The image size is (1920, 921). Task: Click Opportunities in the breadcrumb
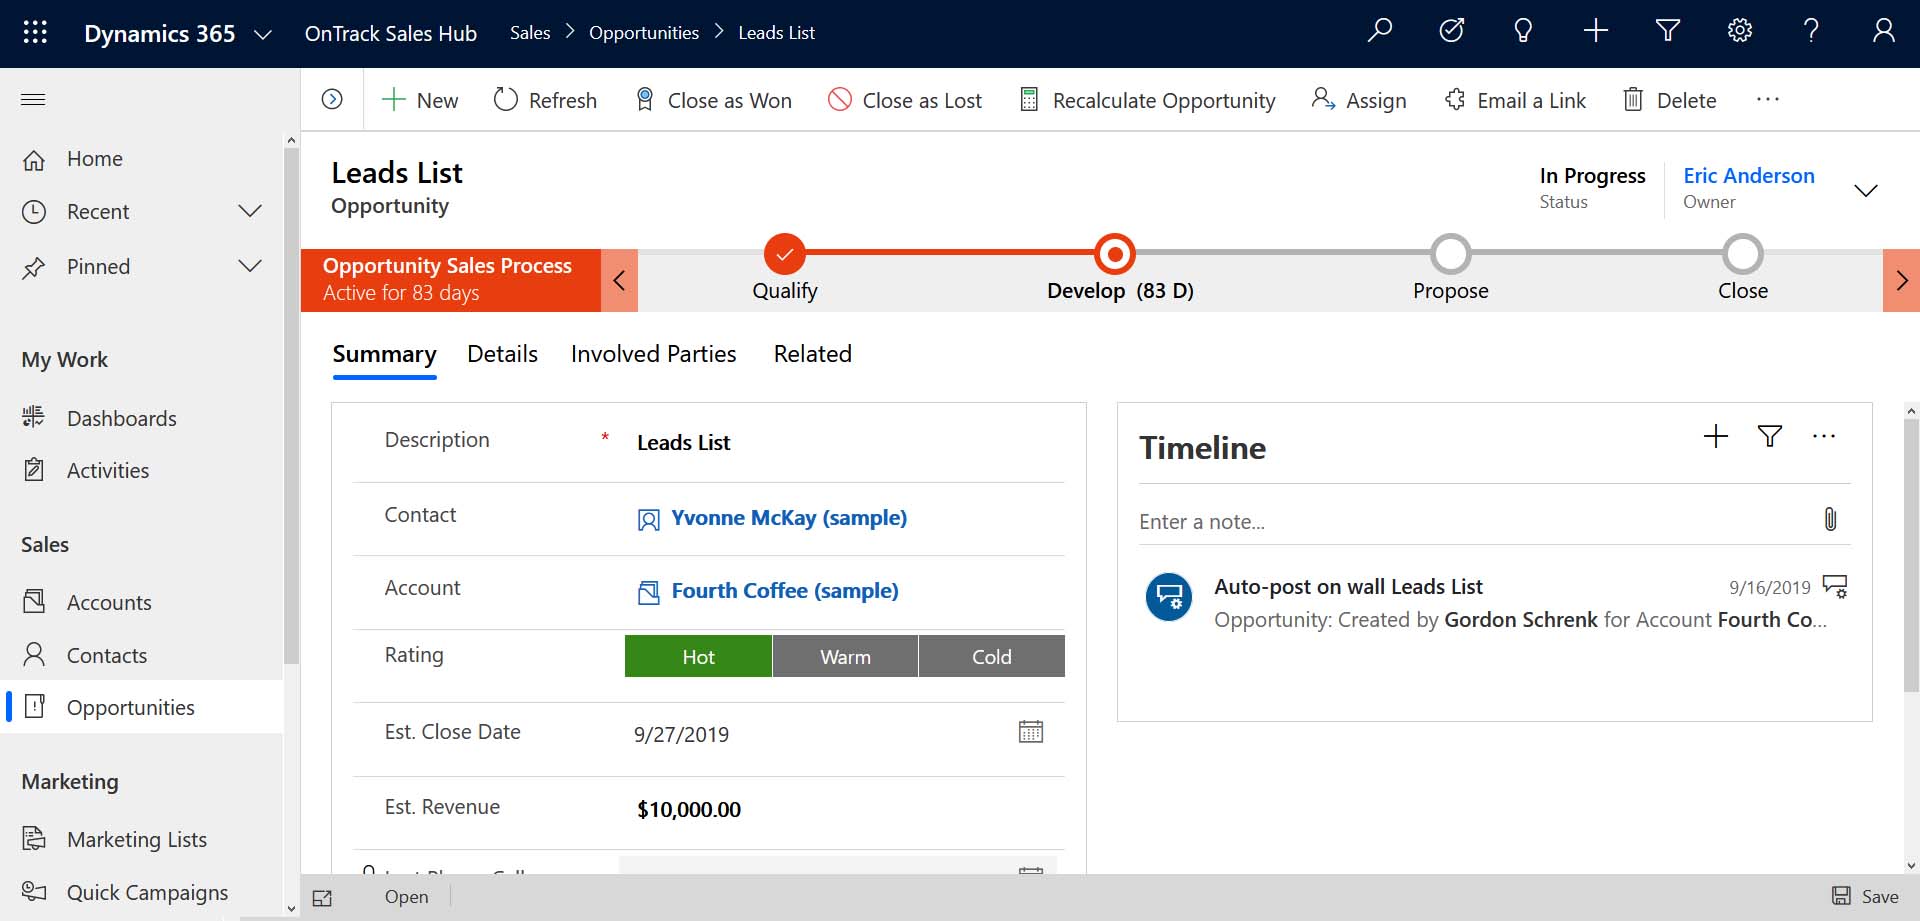644,33
